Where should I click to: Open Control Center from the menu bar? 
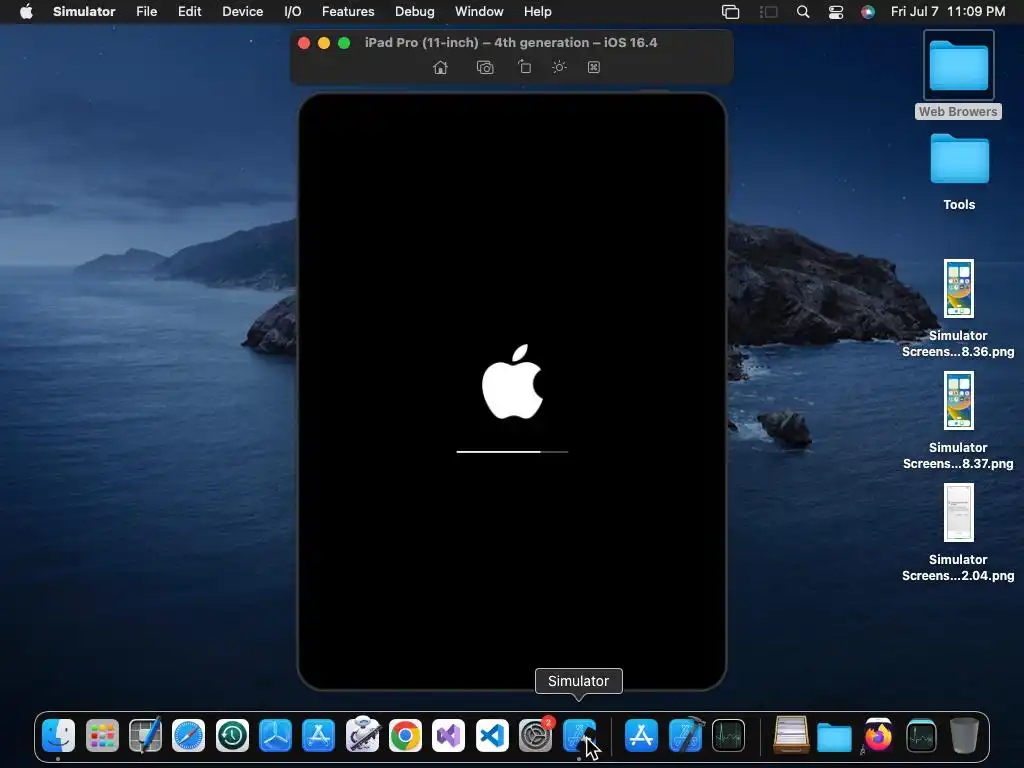(x=836, y=12)
